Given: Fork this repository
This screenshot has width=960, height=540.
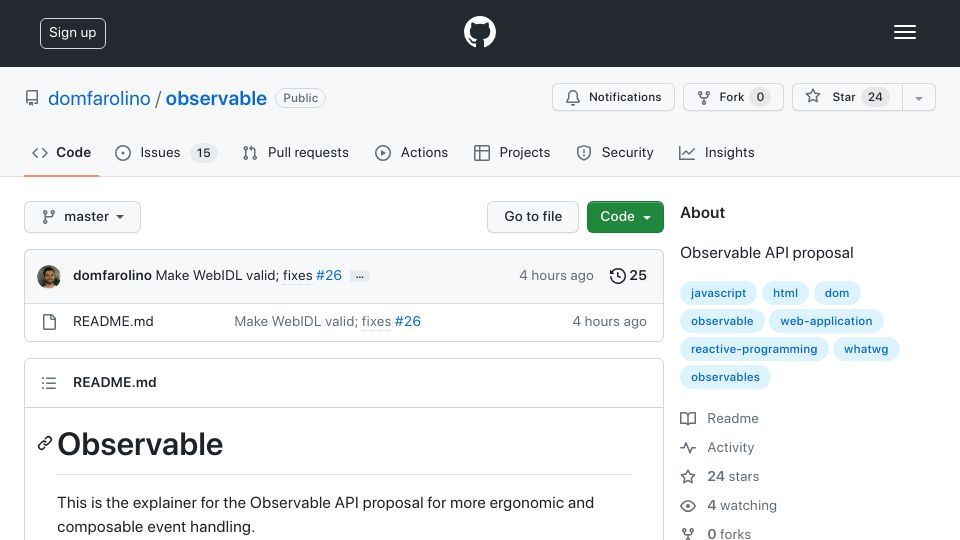Looking at the screenshot, I should point(733,97).
